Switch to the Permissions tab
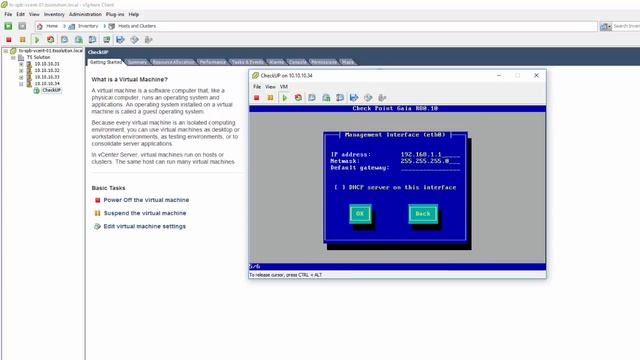The image size is (640, 360). click(x=324, y=62)
